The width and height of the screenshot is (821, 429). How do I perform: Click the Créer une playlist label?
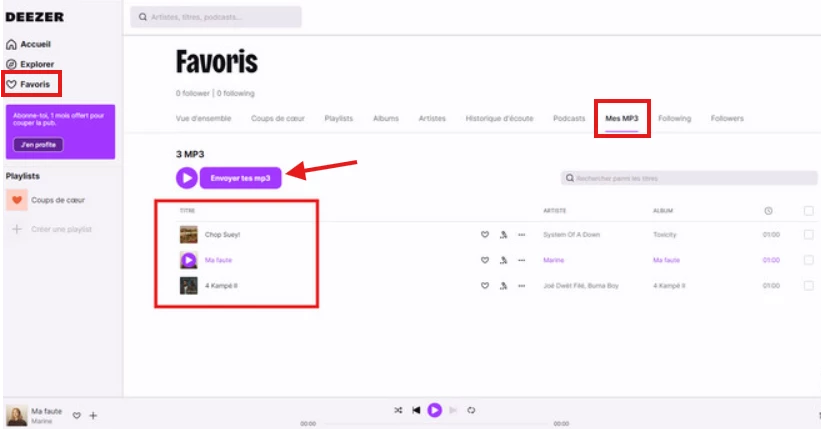pyautogui.click(x=61, y=229)
